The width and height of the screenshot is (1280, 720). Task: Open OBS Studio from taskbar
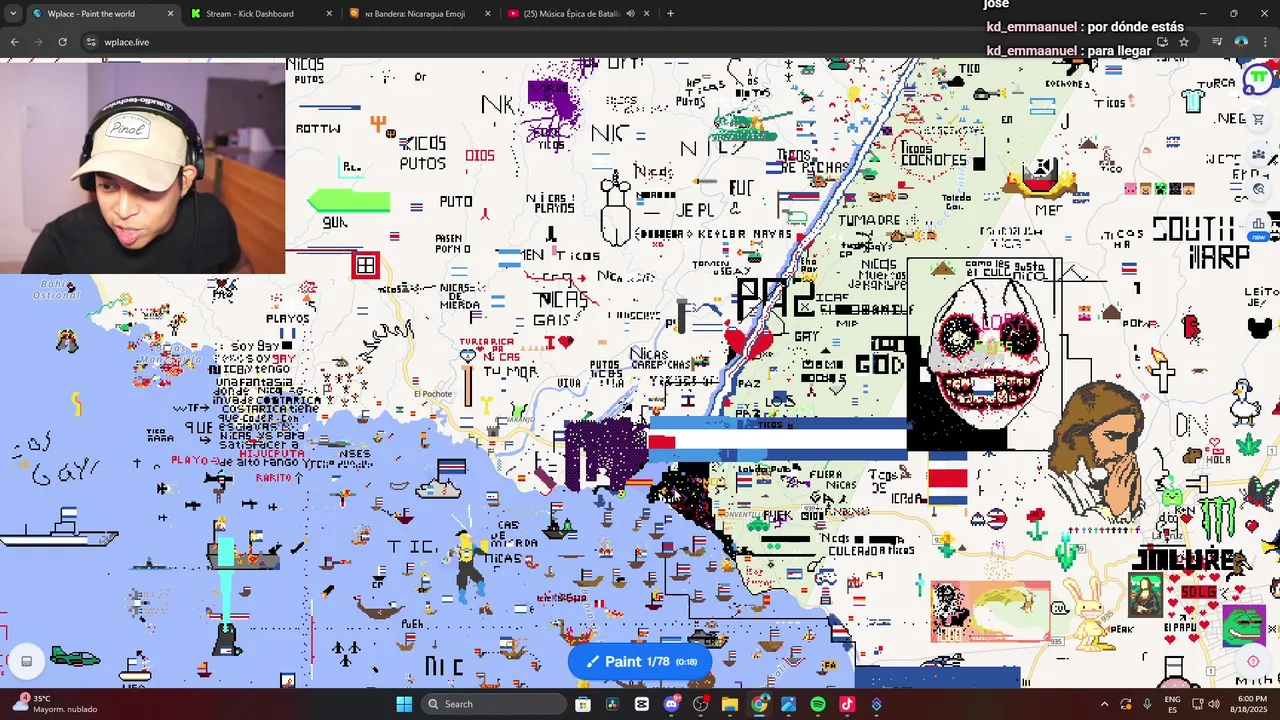[701, 704]
